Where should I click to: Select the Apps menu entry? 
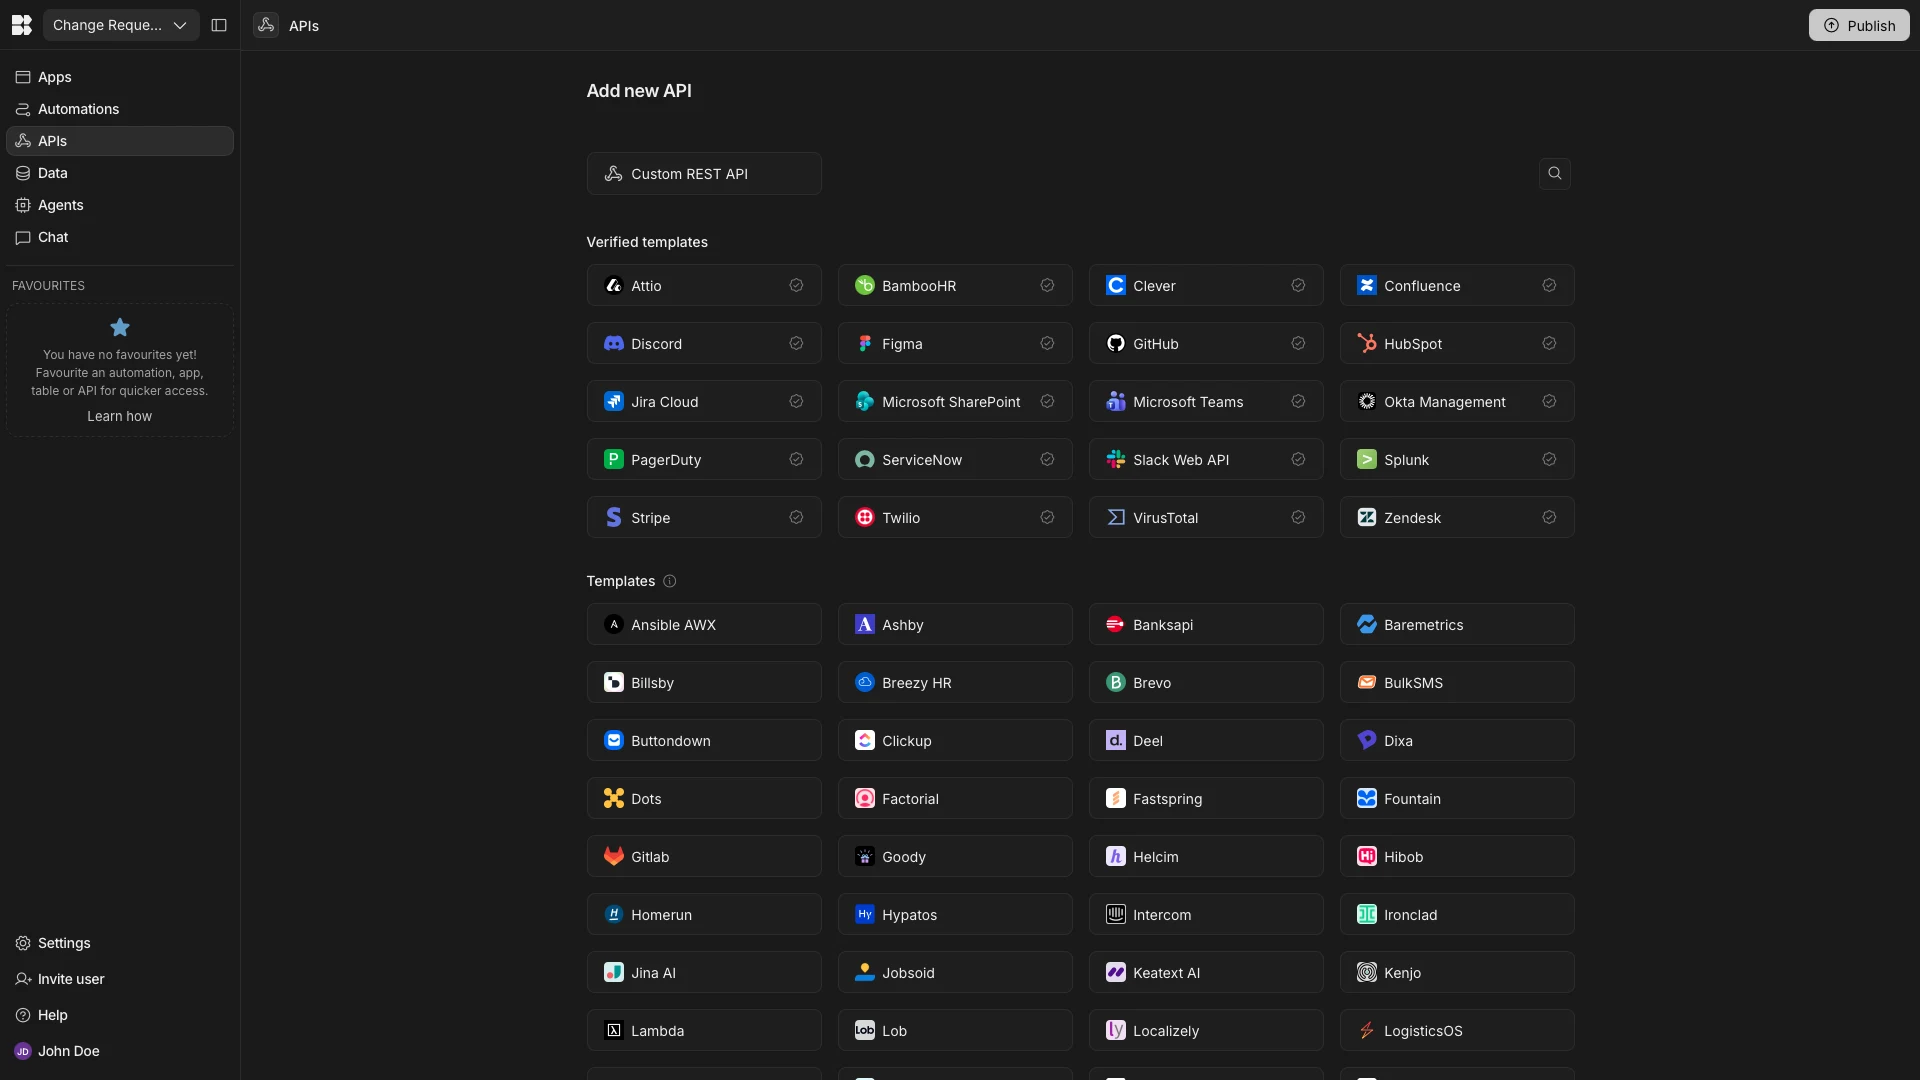click(54, 77)
